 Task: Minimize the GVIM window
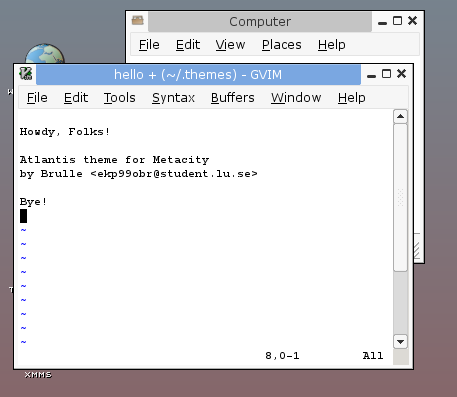(372, 76)
